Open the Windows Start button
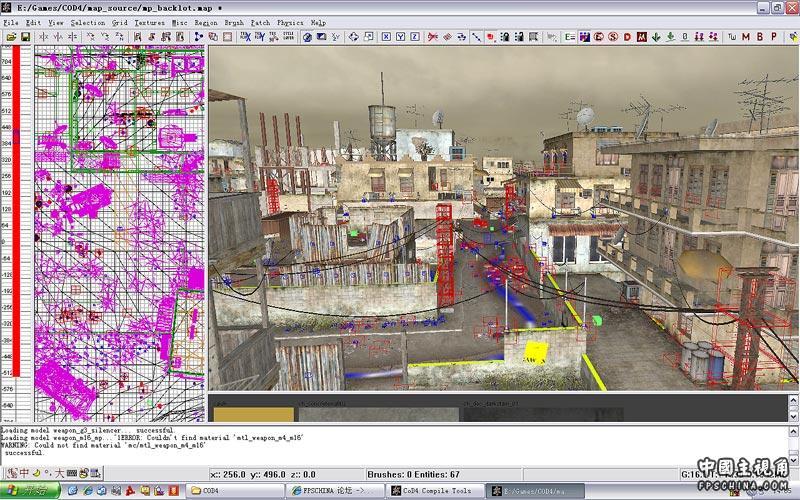Image resolution: width=800 pixels, height=500 pixels. (30, 490)
